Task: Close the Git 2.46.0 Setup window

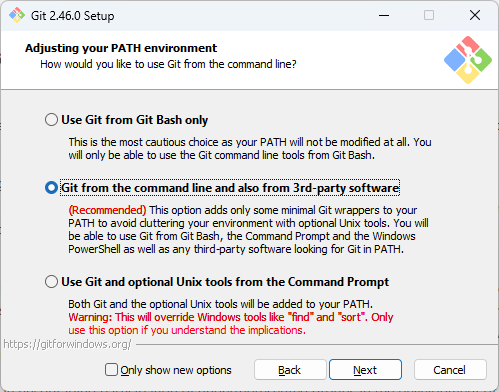Action: click(x=475, y=15)
